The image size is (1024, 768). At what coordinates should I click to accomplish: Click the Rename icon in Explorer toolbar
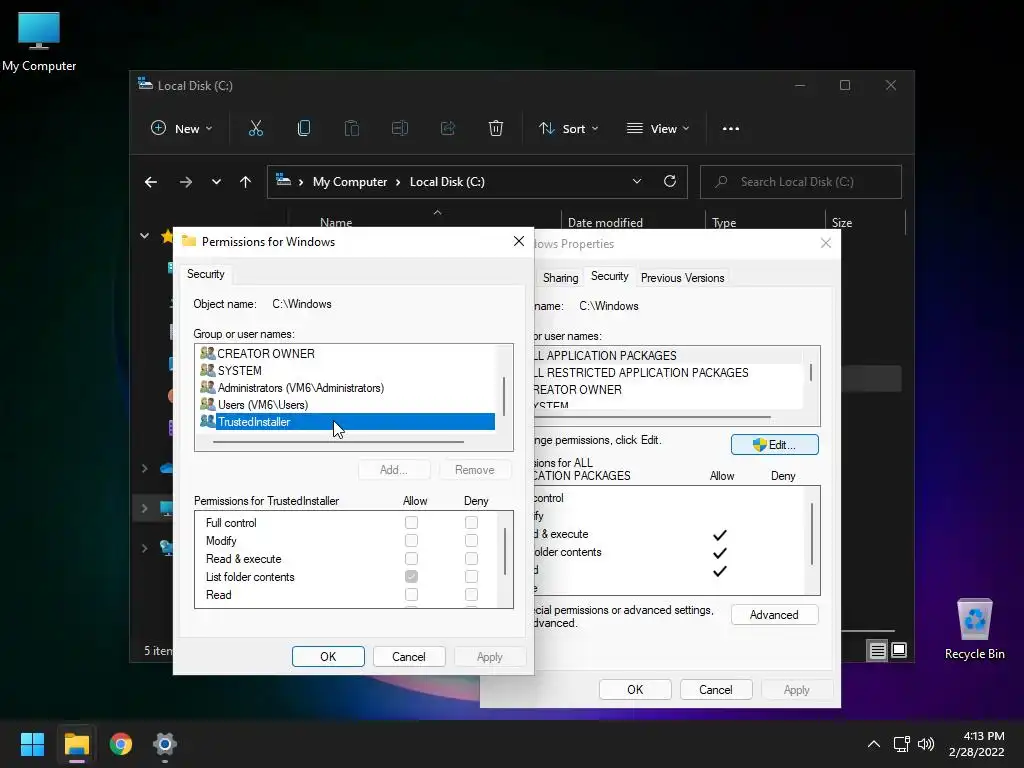tap(400, 129)
